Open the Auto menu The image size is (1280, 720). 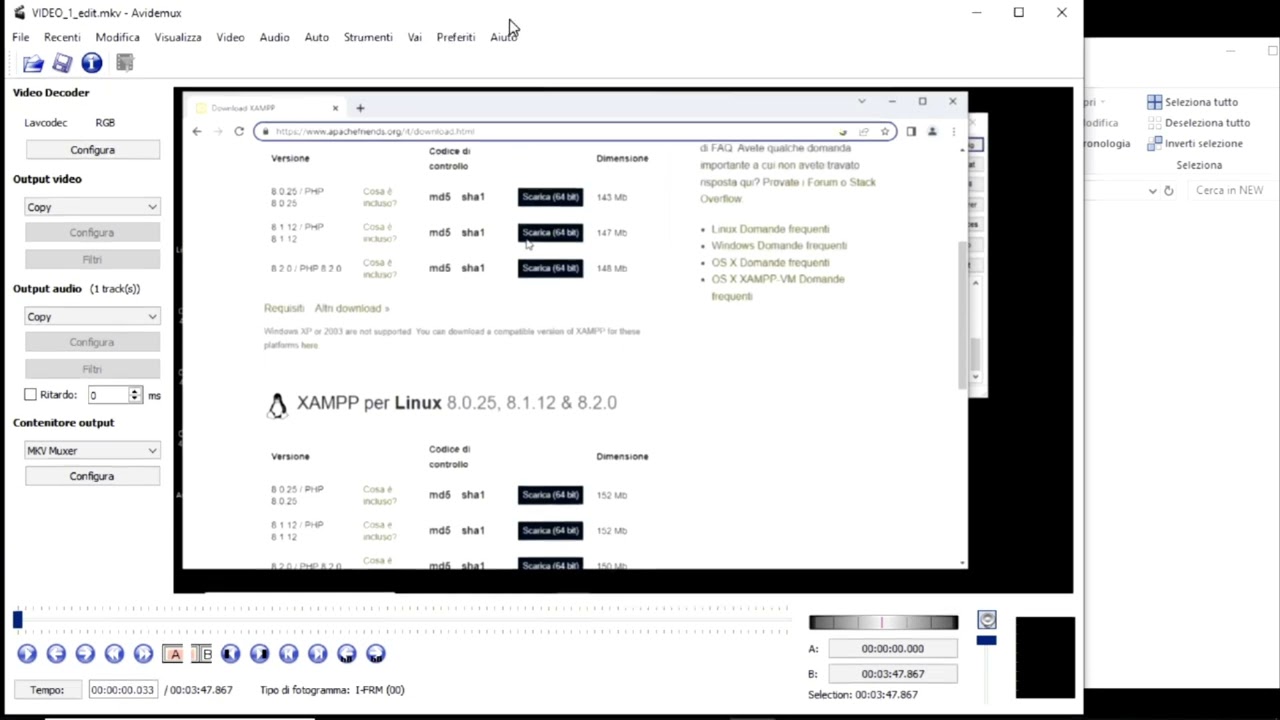(x=316, y=37)
